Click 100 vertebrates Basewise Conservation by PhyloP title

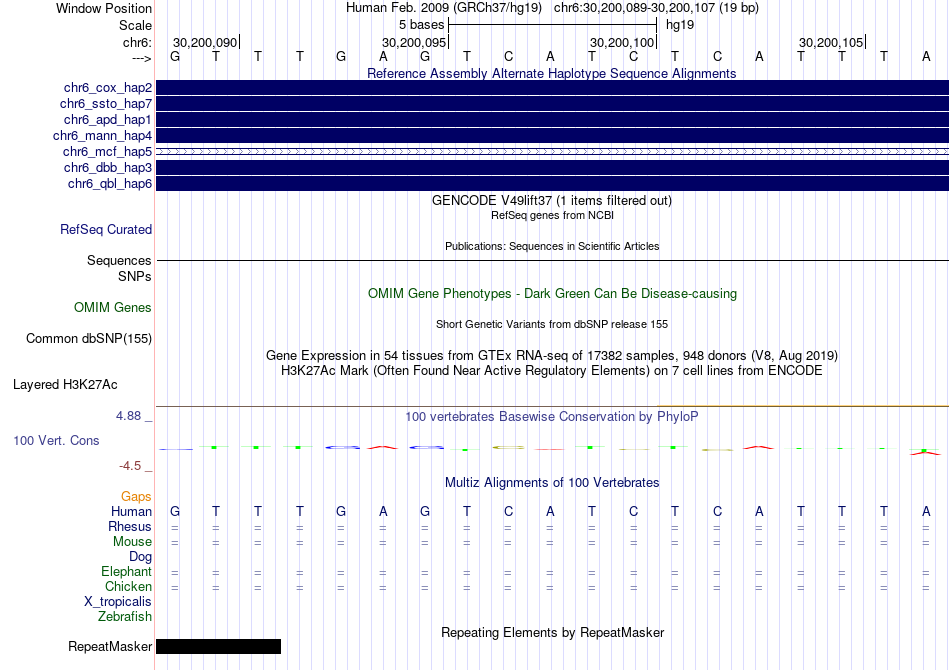552,417
